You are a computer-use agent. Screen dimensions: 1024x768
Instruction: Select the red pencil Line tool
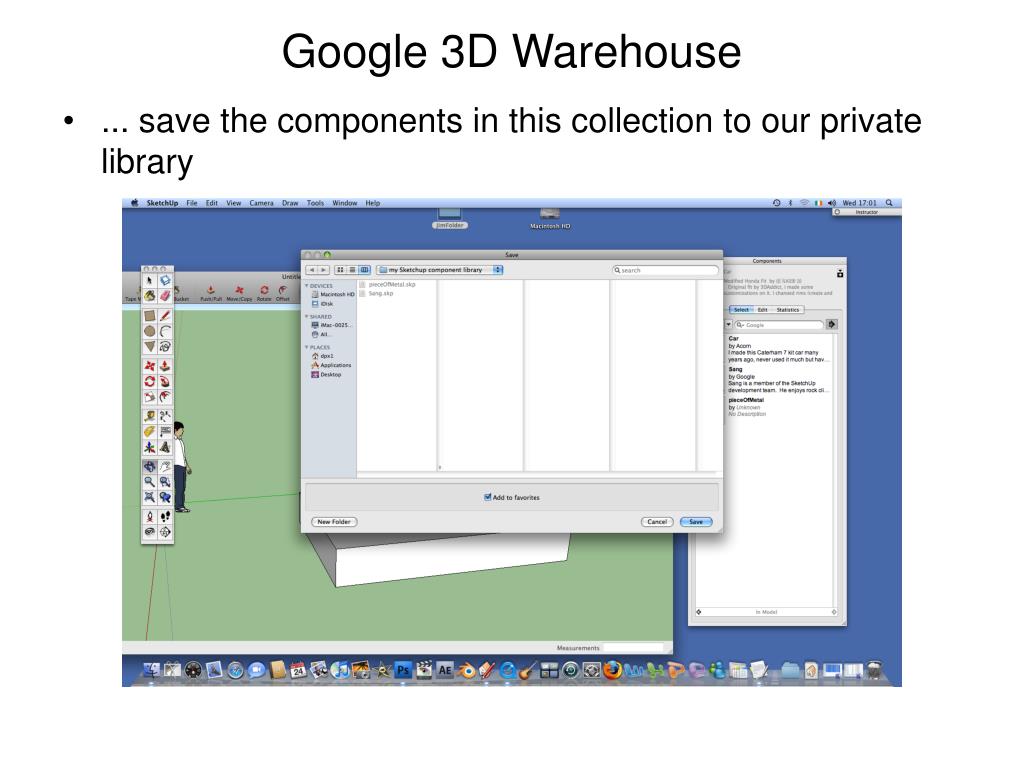(165, 315)
